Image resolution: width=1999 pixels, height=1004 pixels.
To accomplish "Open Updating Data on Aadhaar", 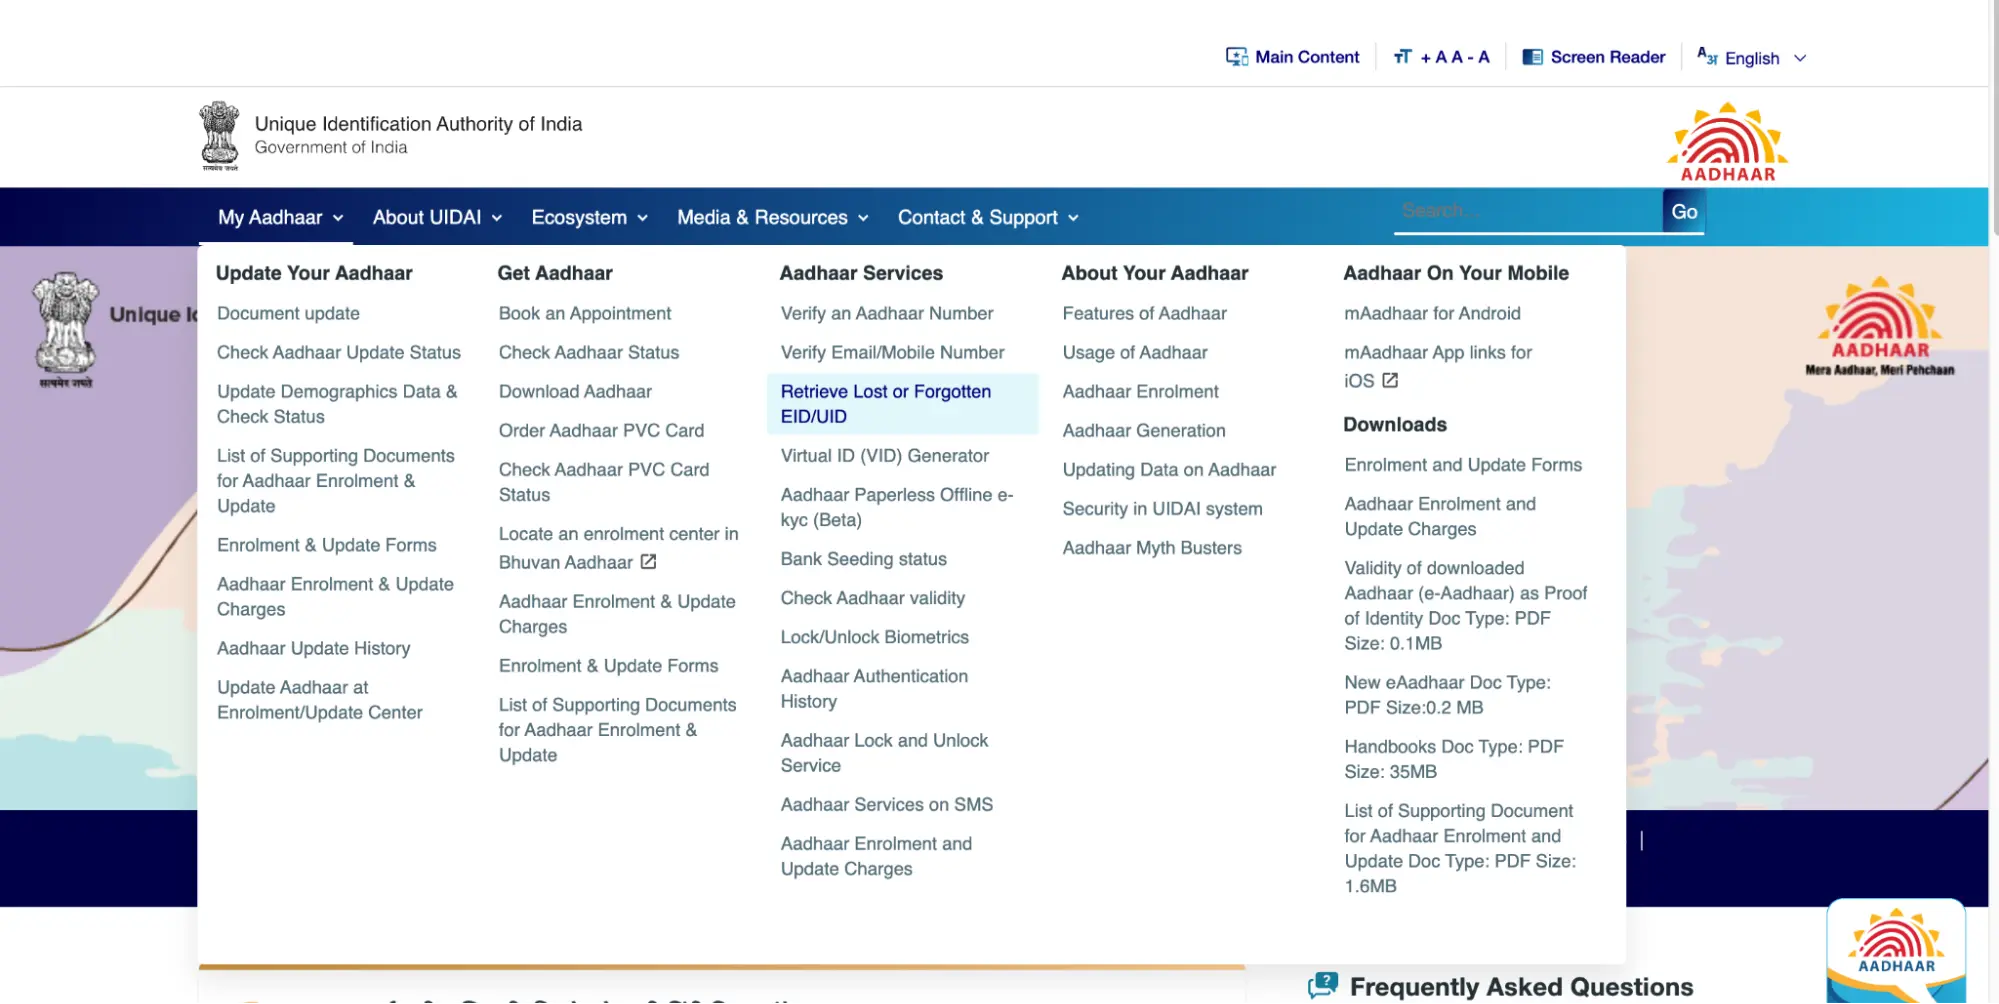I will pyautogui.click(x=1169, y=469).
